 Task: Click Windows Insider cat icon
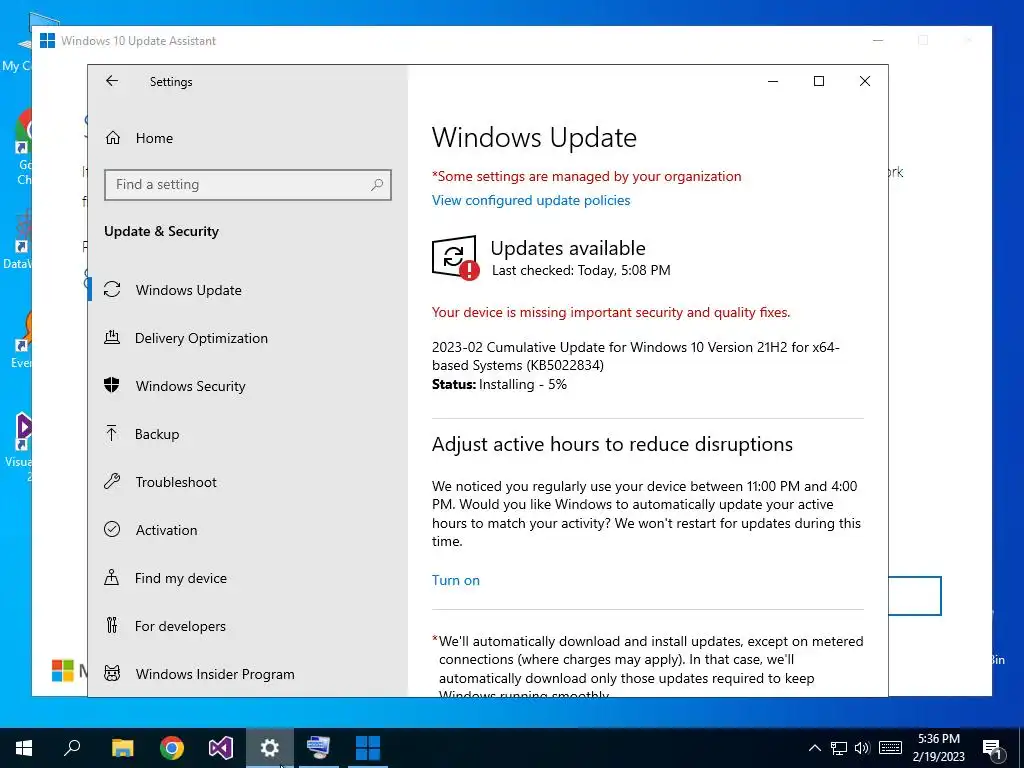(x=112, y=673)
